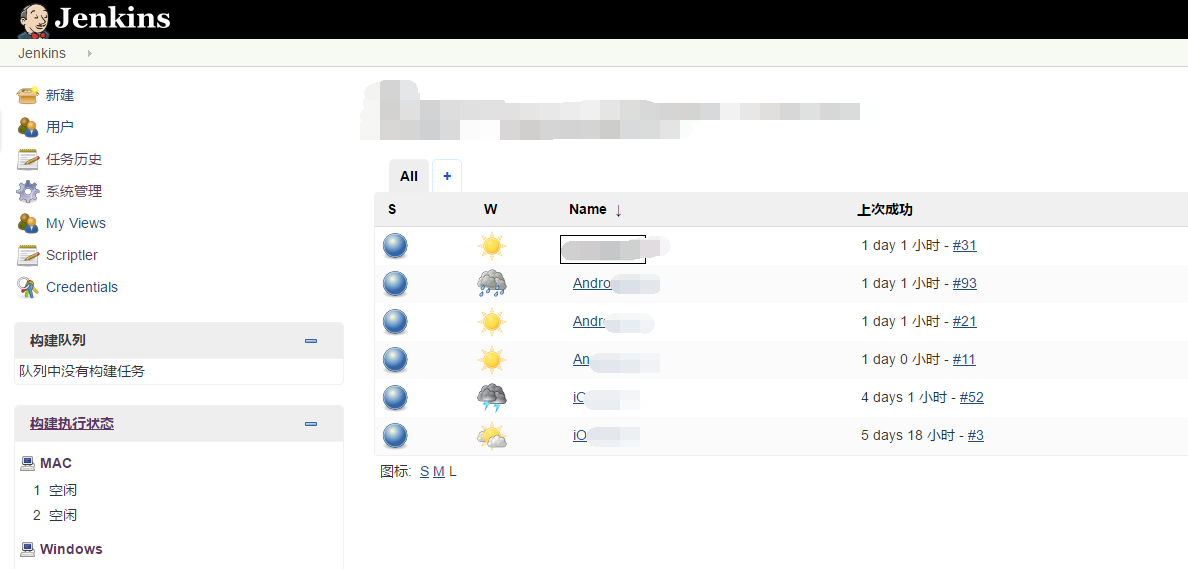Click blue status ball in #3 row
Image resolution: width=1188 pixels, height=569 pixels.
(395, 435)
